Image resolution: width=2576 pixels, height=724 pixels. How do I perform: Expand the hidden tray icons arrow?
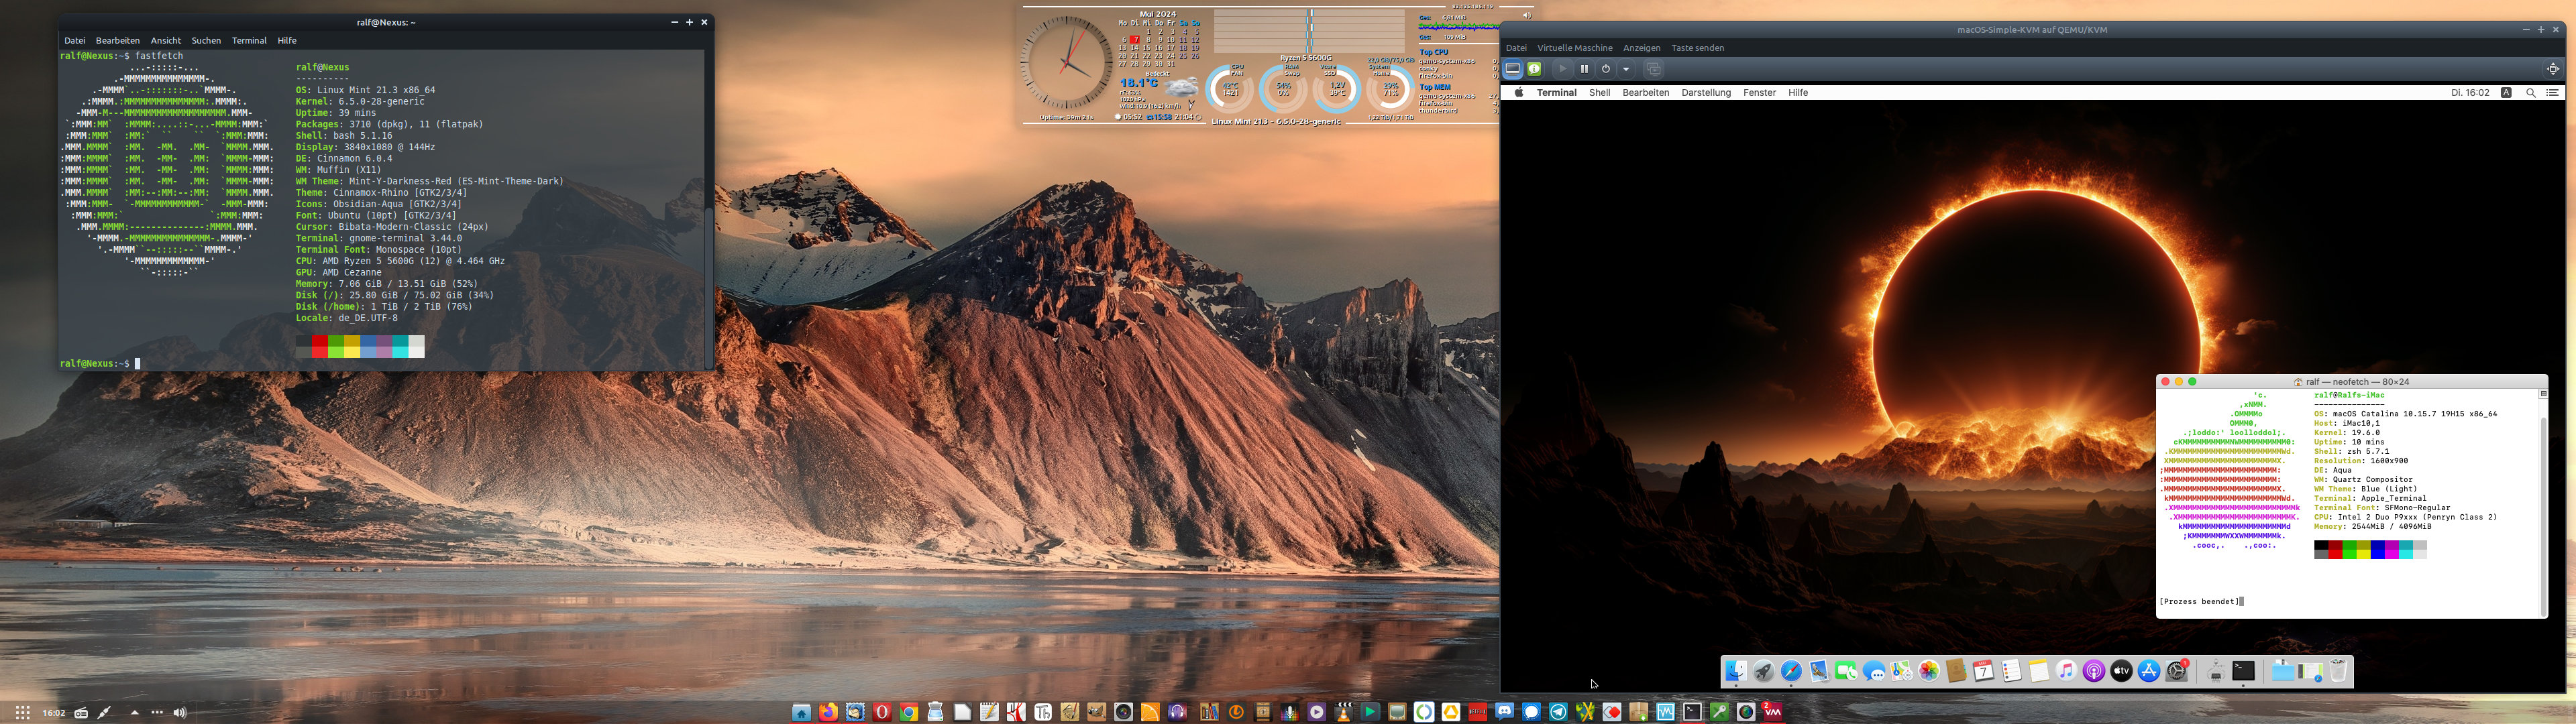[x=135, y=713]
